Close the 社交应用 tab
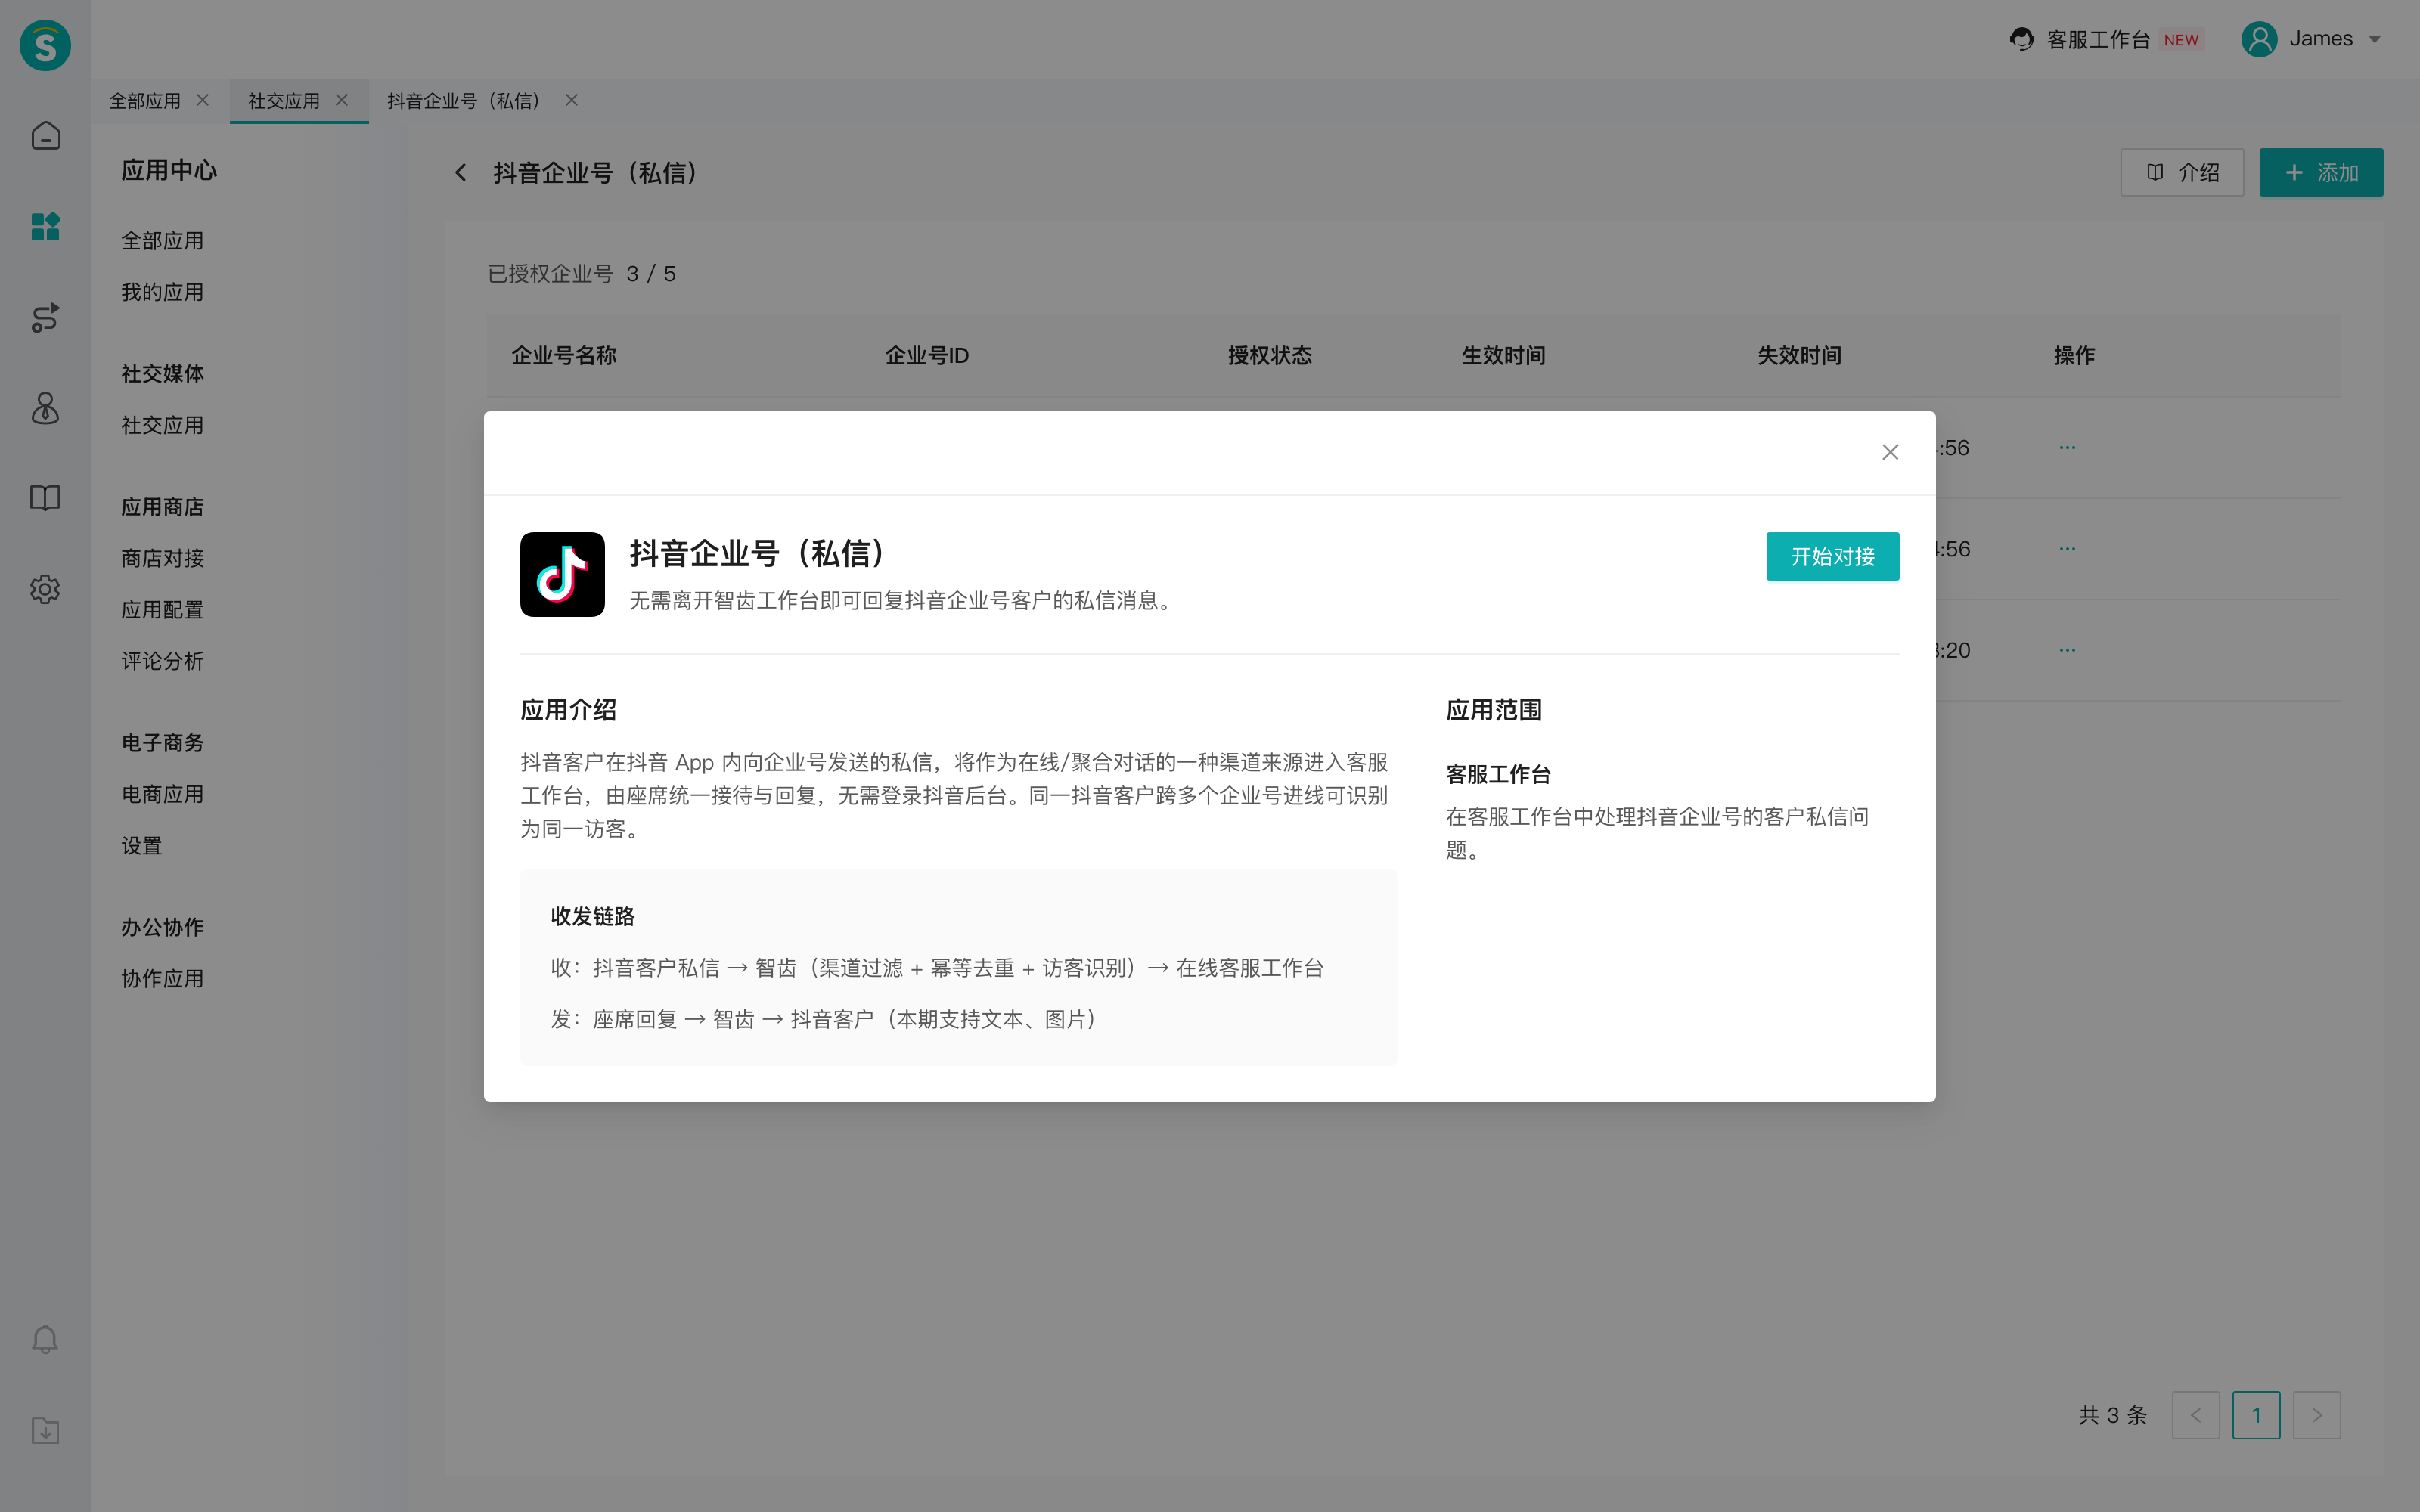 (342, 100)
